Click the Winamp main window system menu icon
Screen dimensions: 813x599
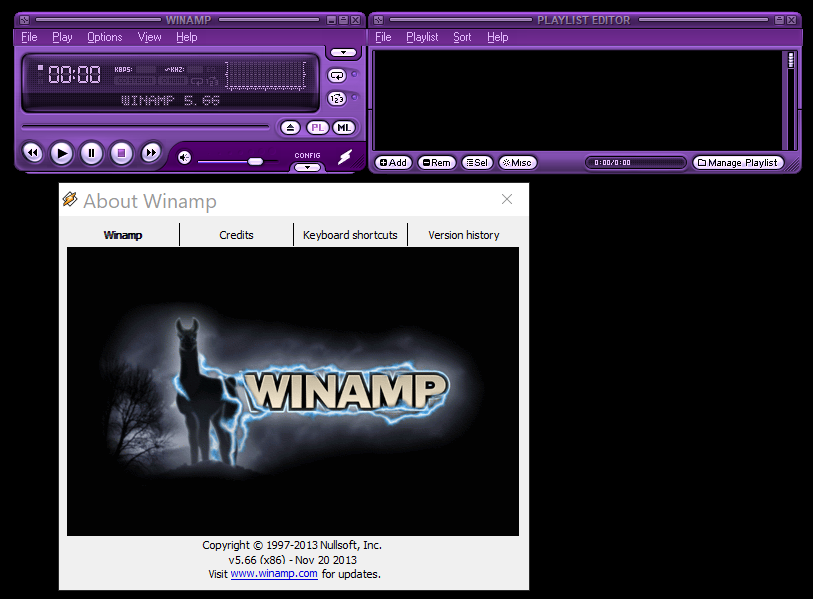pyautogui.click(x=24, y=20)
